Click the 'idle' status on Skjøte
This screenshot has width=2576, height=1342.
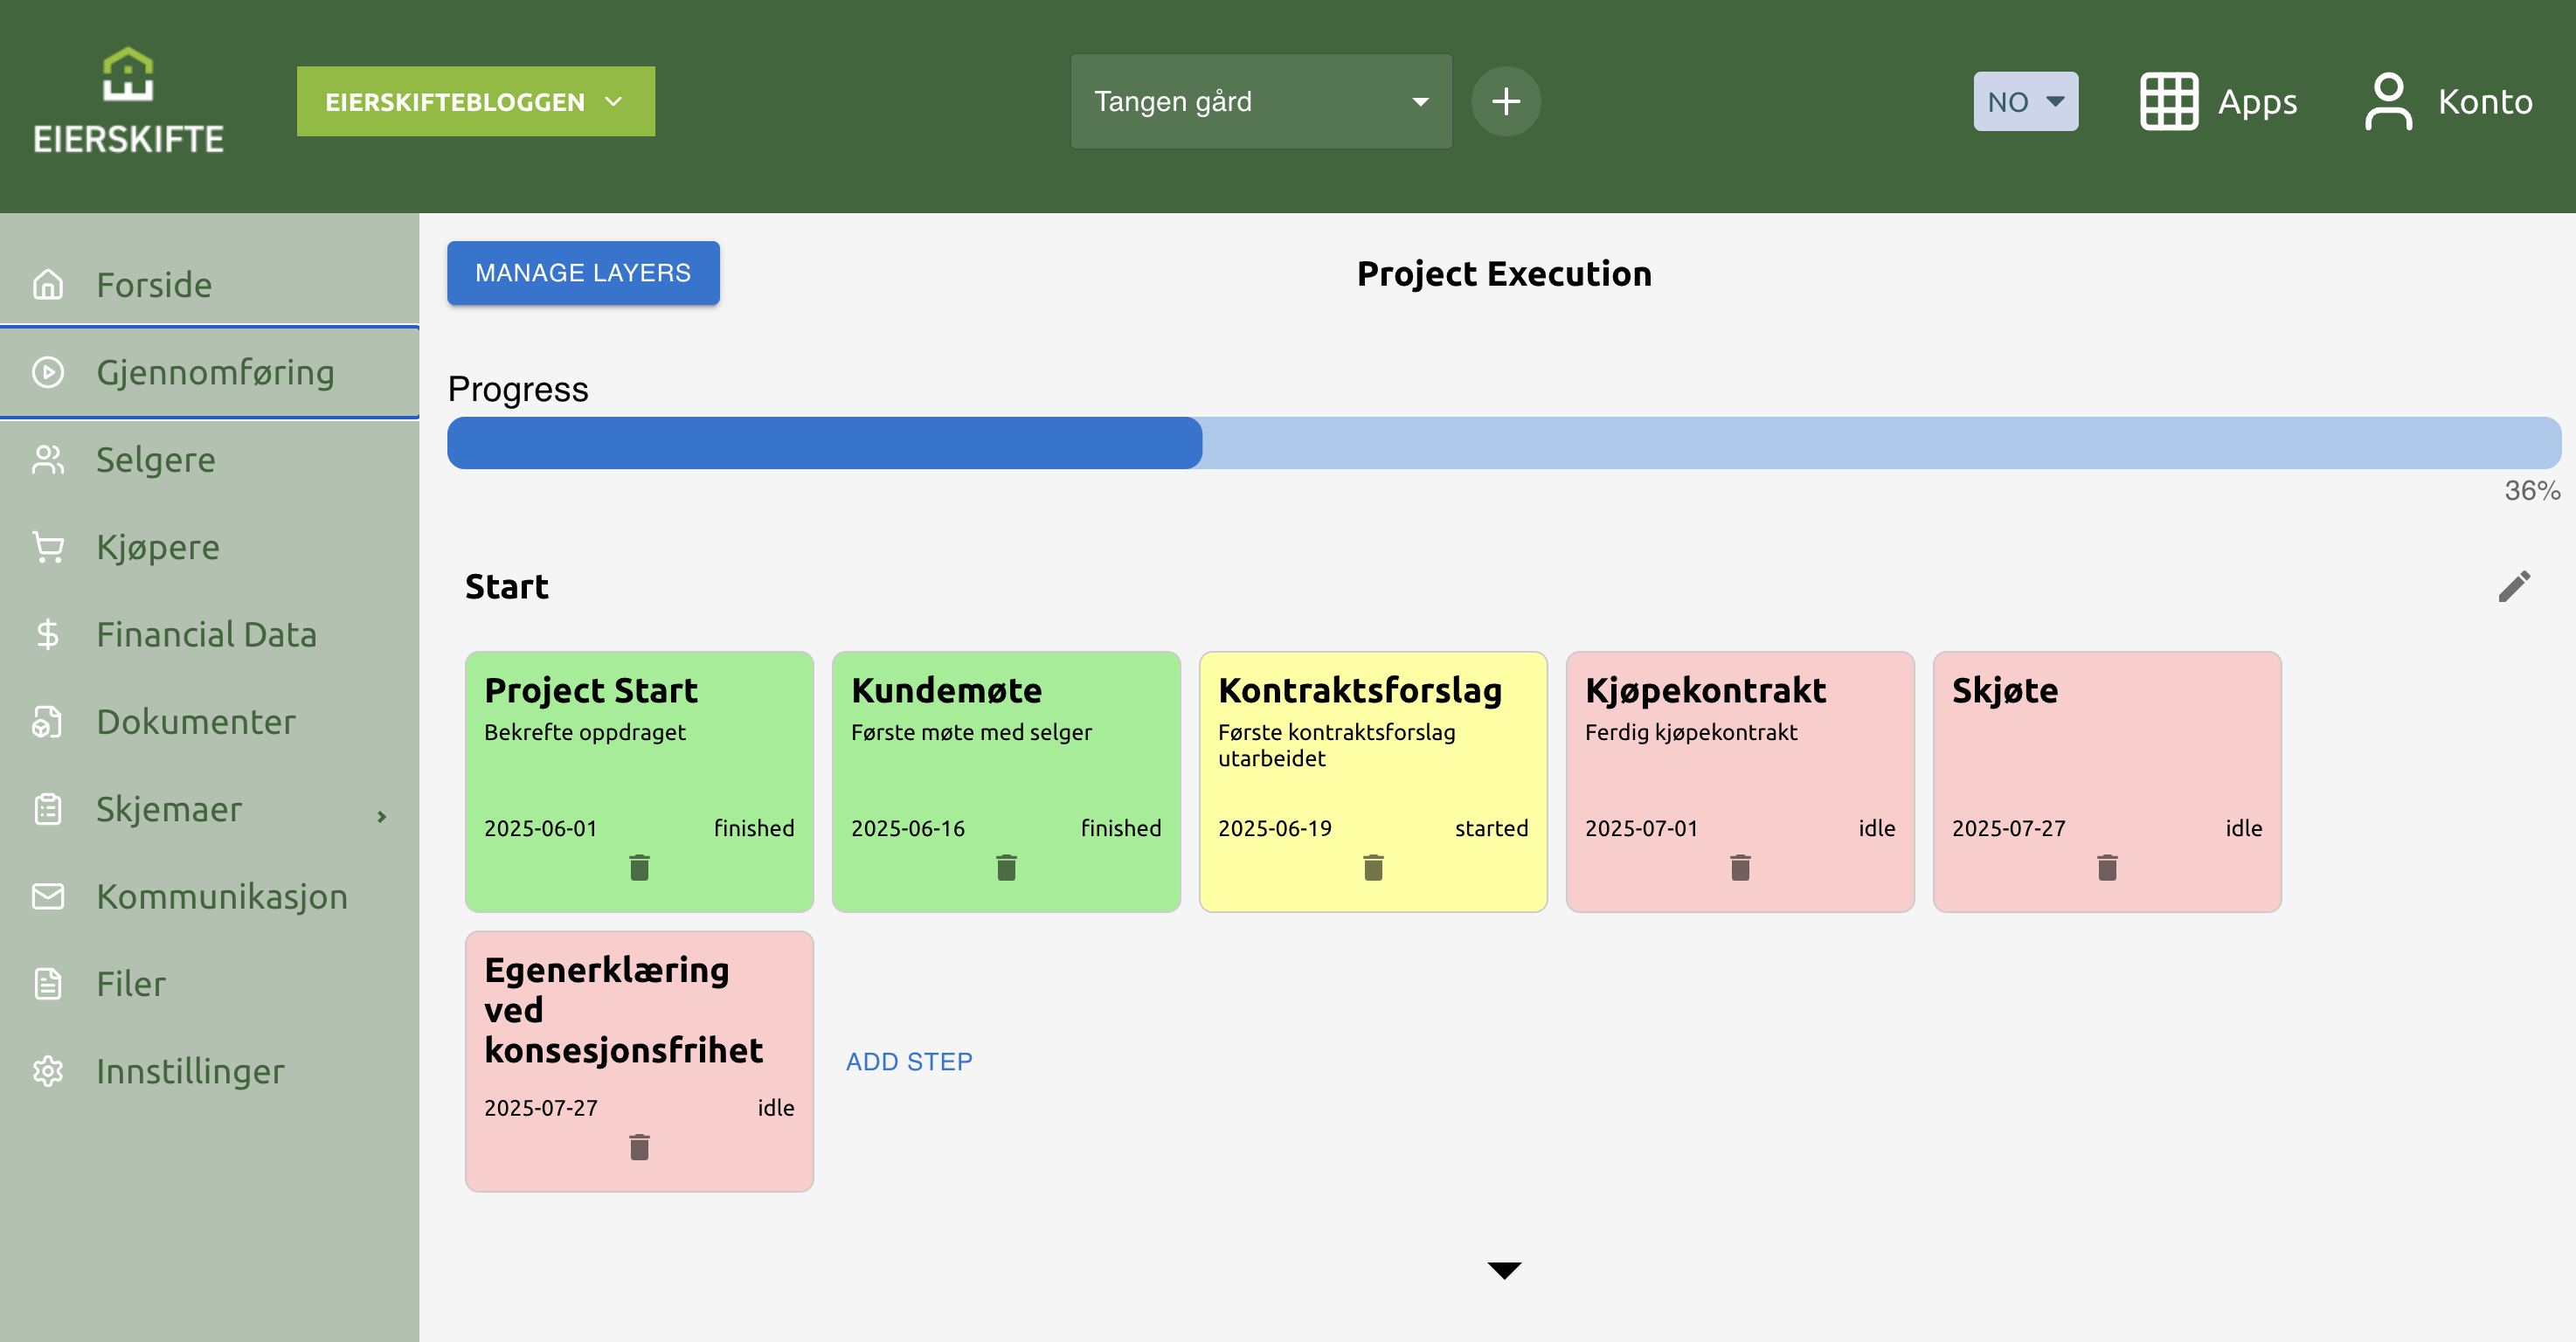2244,829
